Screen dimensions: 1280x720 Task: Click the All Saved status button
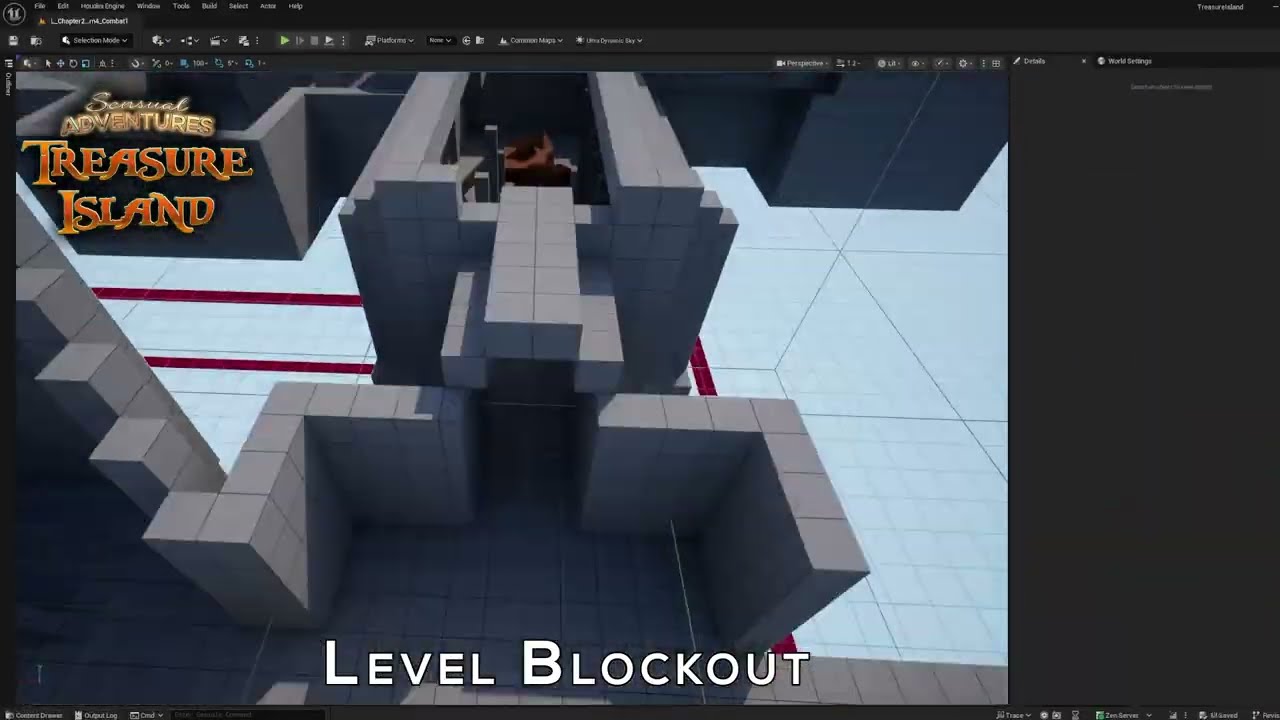coord(1219,715)
